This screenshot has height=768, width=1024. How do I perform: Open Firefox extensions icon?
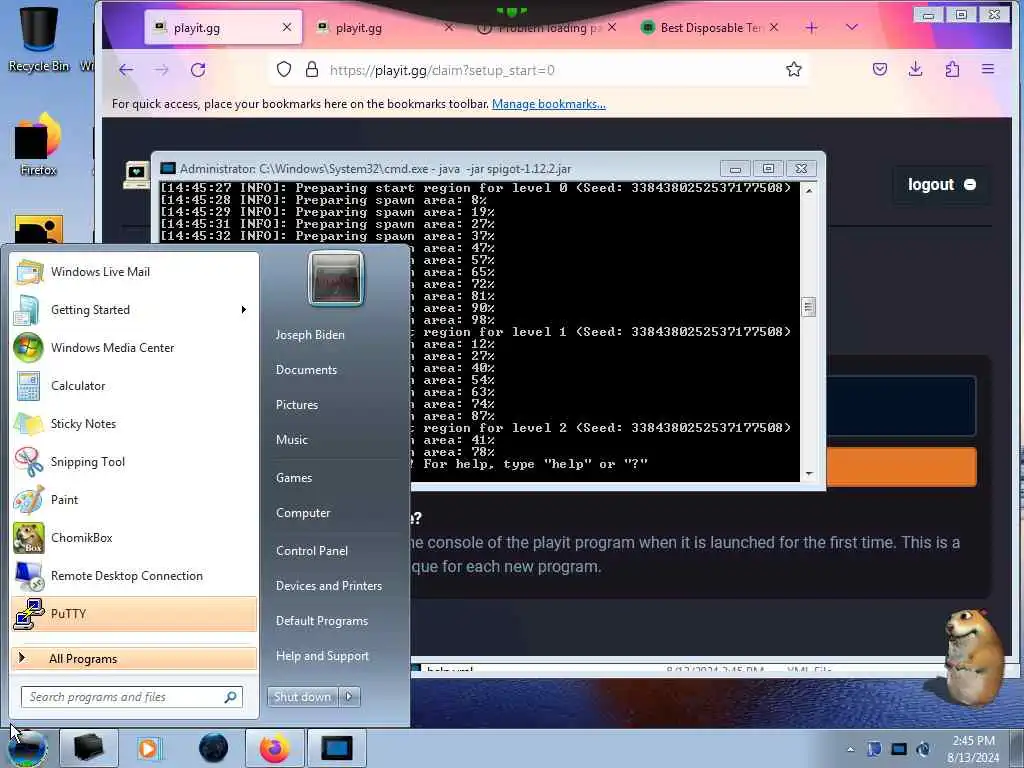point(952,69)
